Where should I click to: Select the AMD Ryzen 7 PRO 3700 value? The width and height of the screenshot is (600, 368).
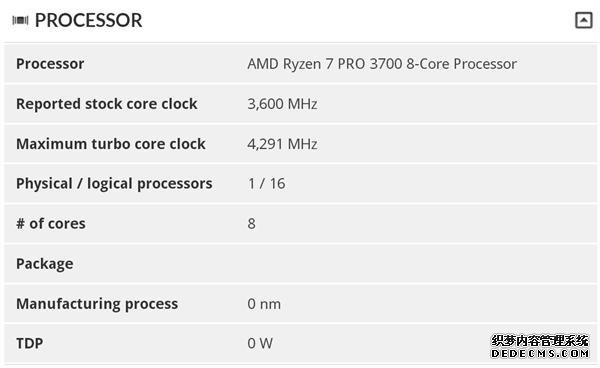(382, 64)
